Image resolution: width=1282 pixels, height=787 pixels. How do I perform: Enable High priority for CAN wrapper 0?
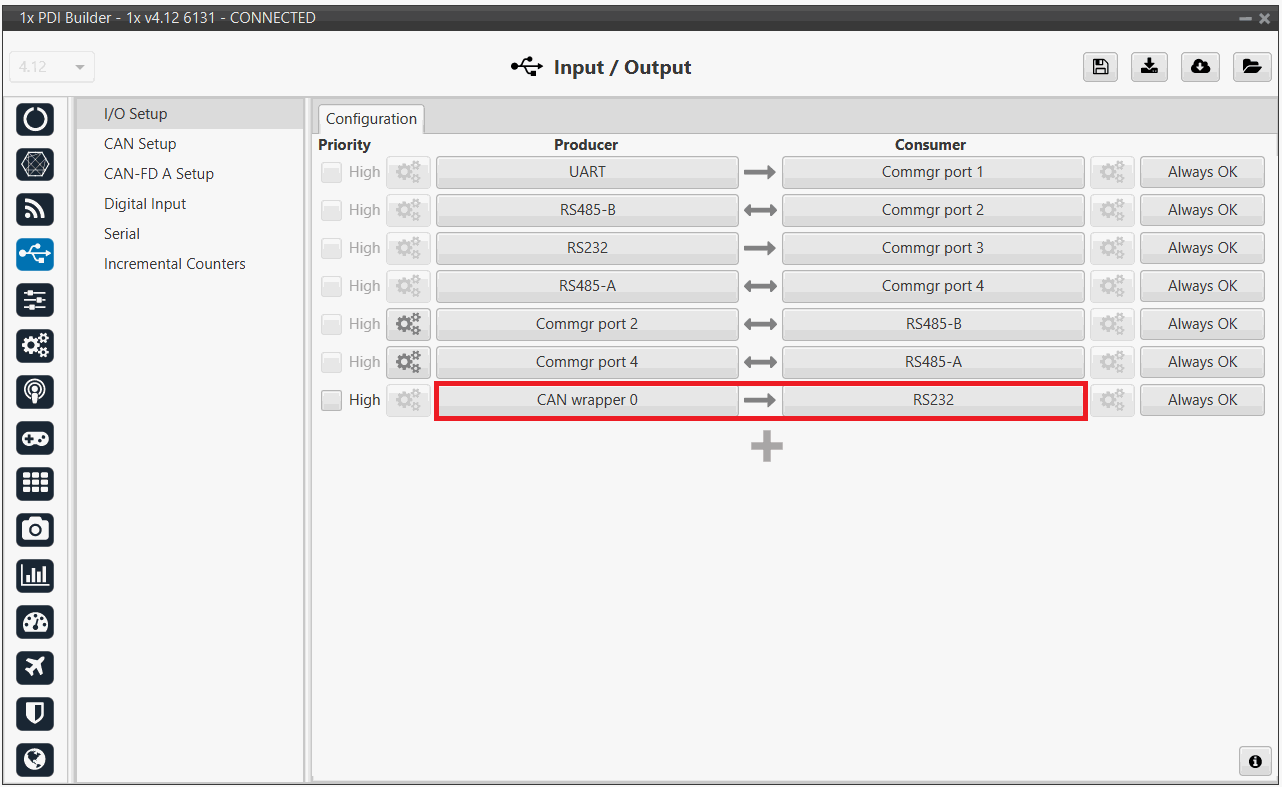[331, 400]
